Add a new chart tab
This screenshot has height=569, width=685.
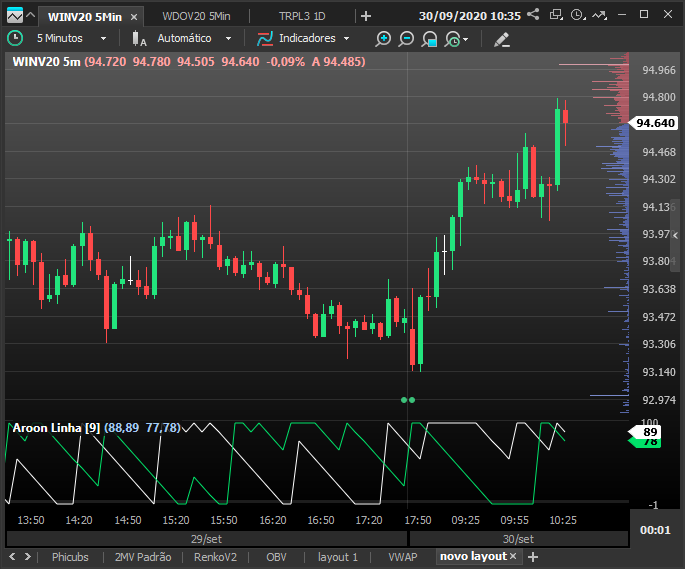[x=366, y=16]
